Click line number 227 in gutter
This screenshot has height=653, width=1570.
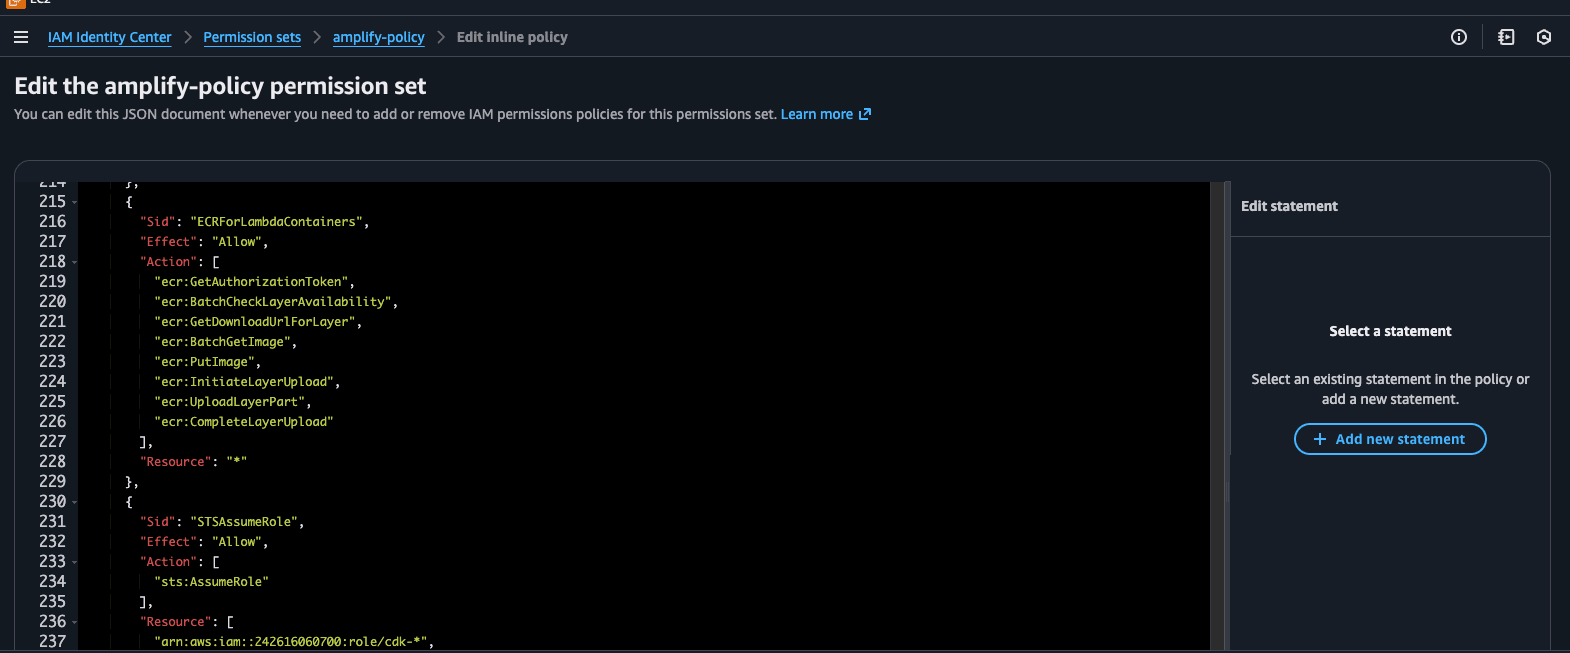point(53,442)
